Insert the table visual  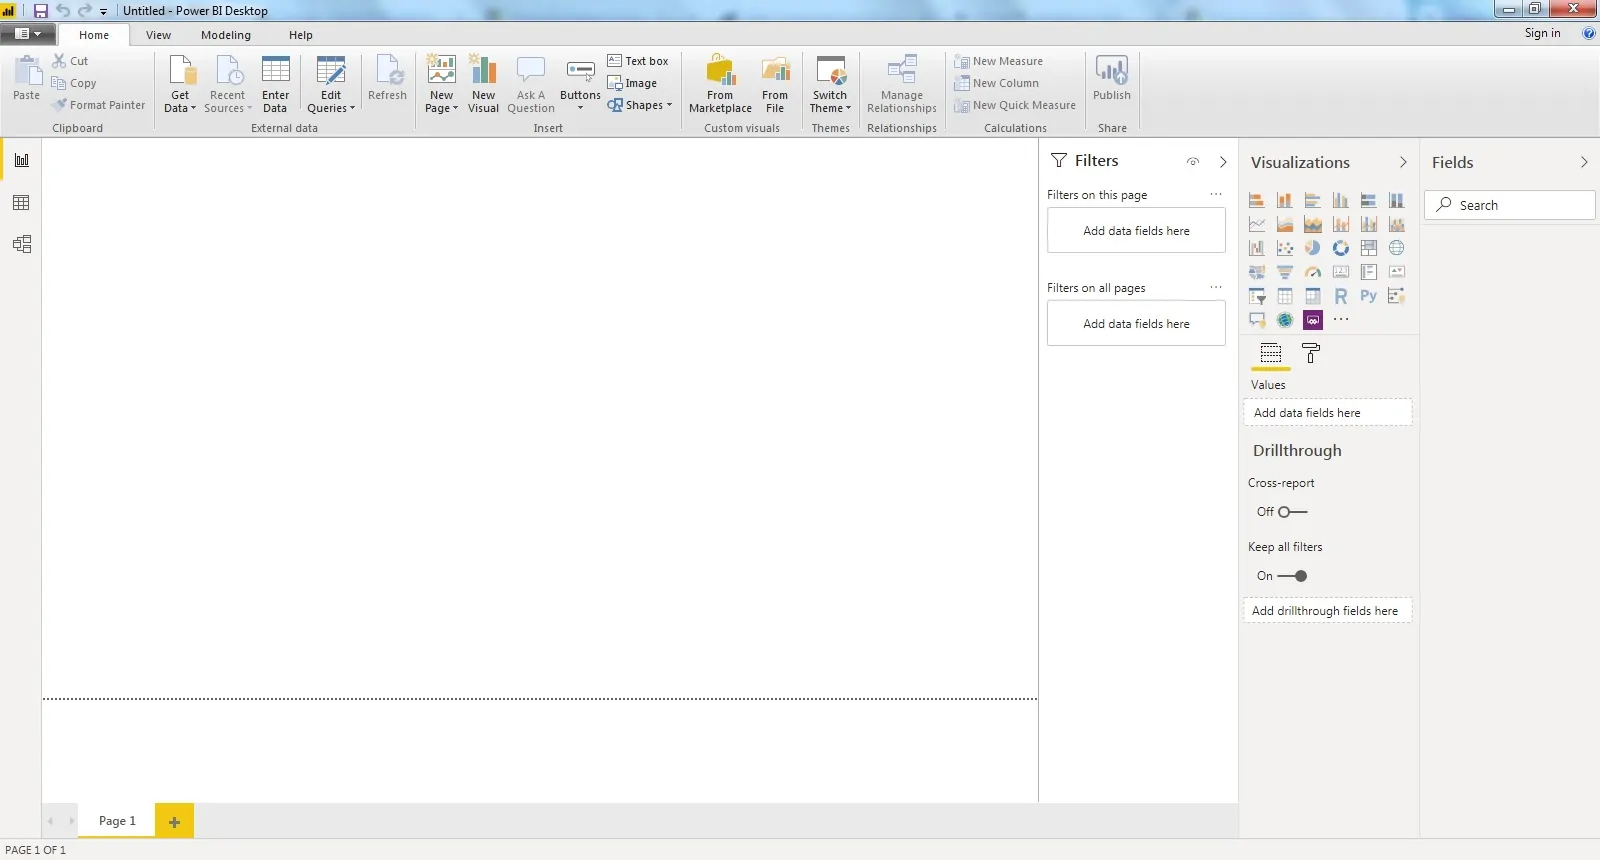pyautogui.click(x=1285, y=296)
